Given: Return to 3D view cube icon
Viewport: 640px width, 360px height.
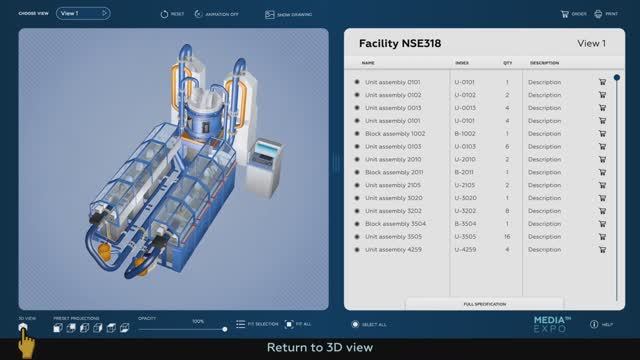Looking at the screenshot, I should pyautogui.click(x=23, y=327).
